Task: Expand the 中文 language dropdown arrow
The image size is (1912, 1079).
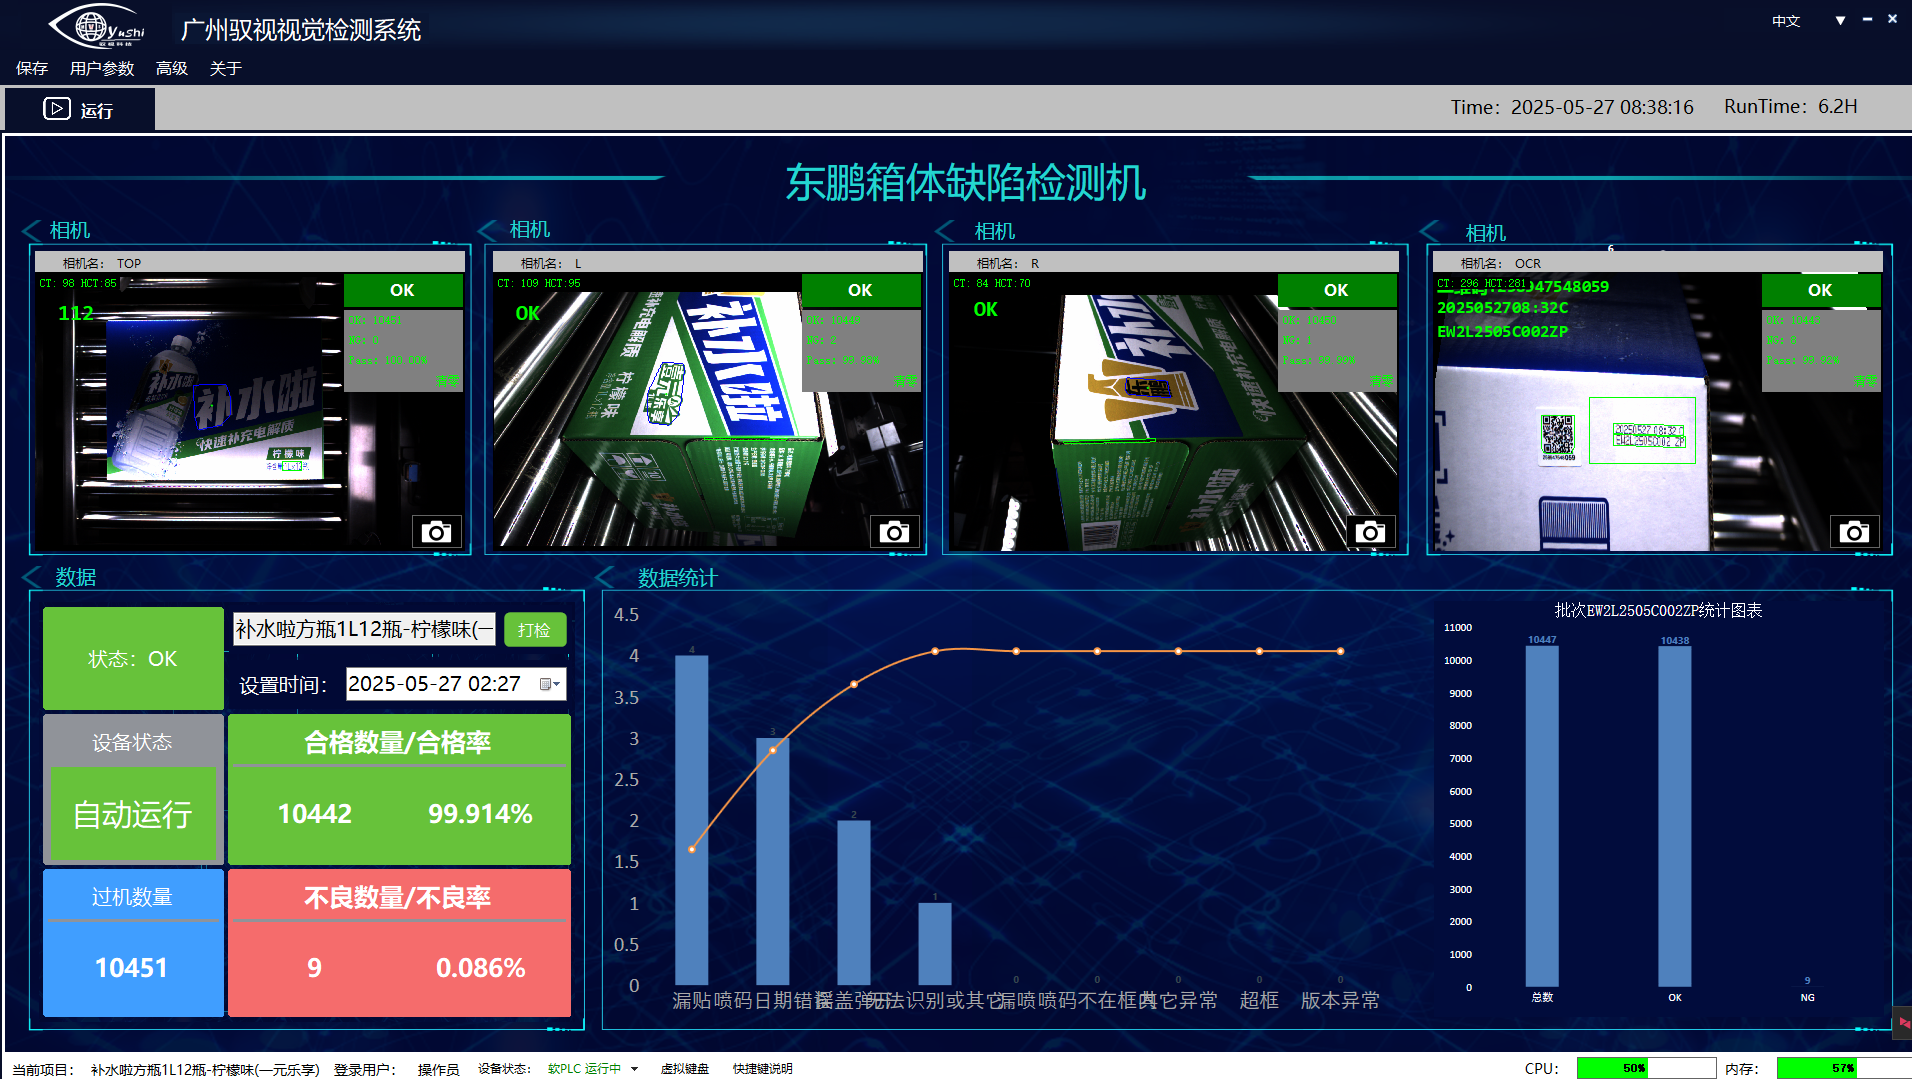Action: [x=1840, y=20]
